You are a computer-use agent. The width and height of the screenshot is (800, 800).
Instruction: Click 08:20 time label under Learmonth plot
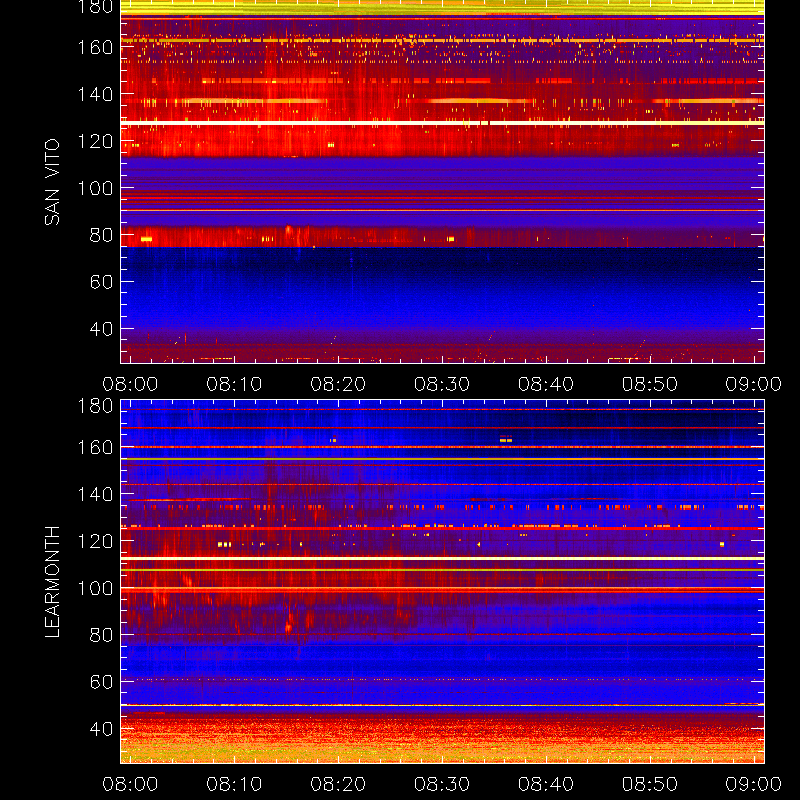pos(338,784)
